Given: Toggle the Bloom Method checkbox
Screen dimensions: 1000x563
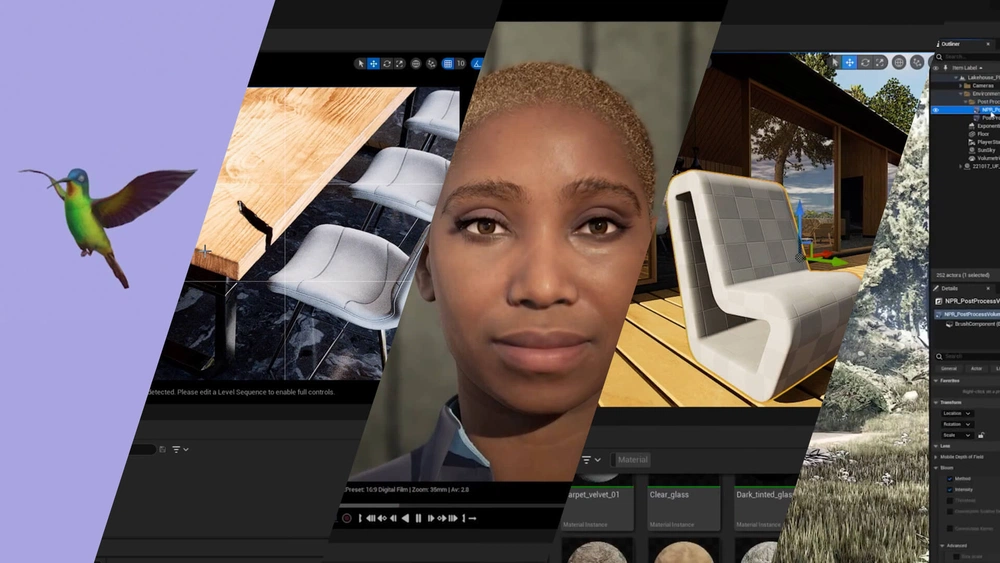Looking at the screenshot, I should tap(950, 478).
